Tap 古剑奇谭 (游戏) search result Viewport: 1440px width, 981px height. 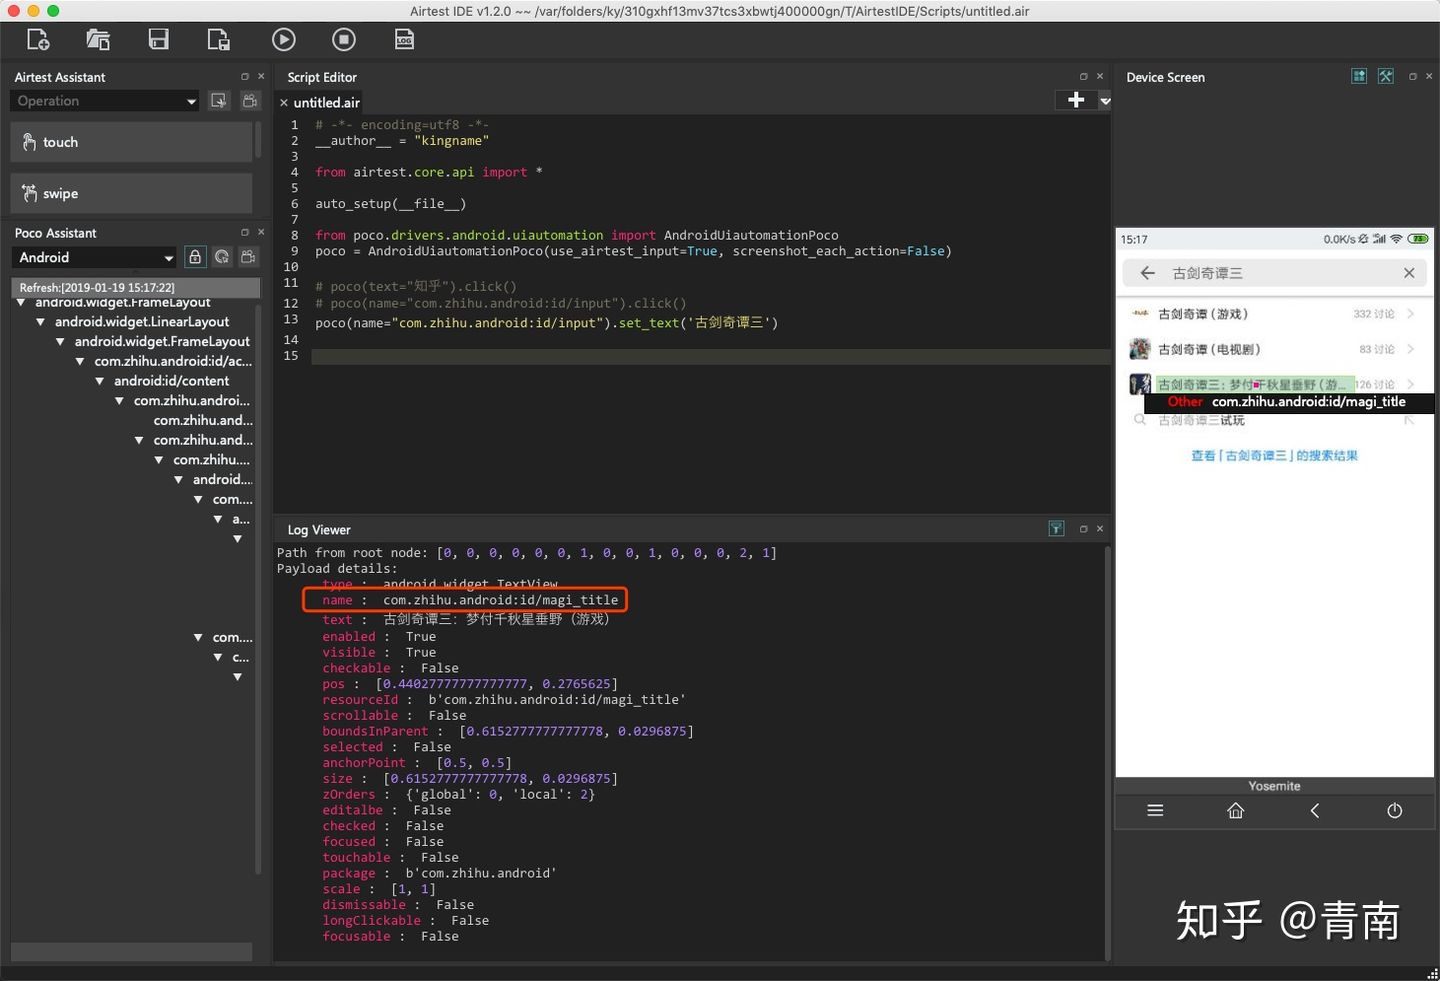tap(1274, 314)
